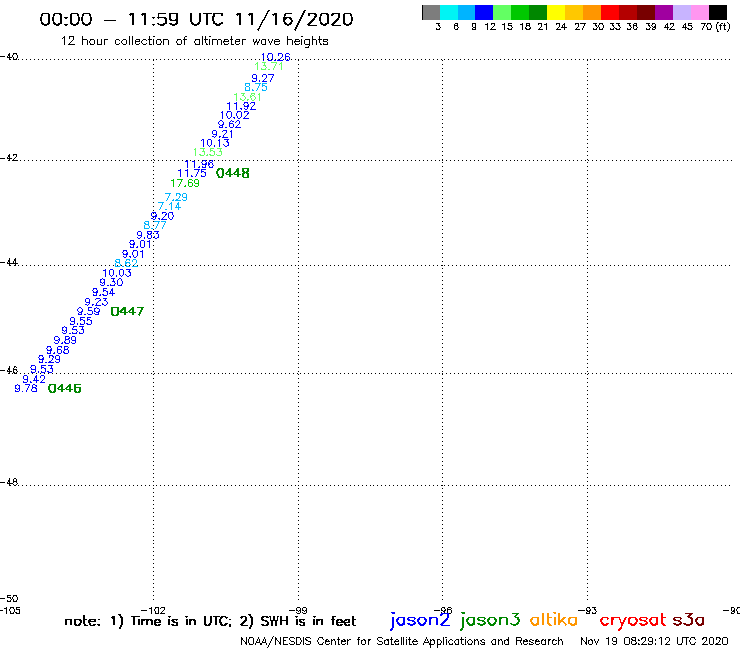Screen dimensions: 740x650
Task: Click the wave height value 13.71
Action: tap(269, 67)
